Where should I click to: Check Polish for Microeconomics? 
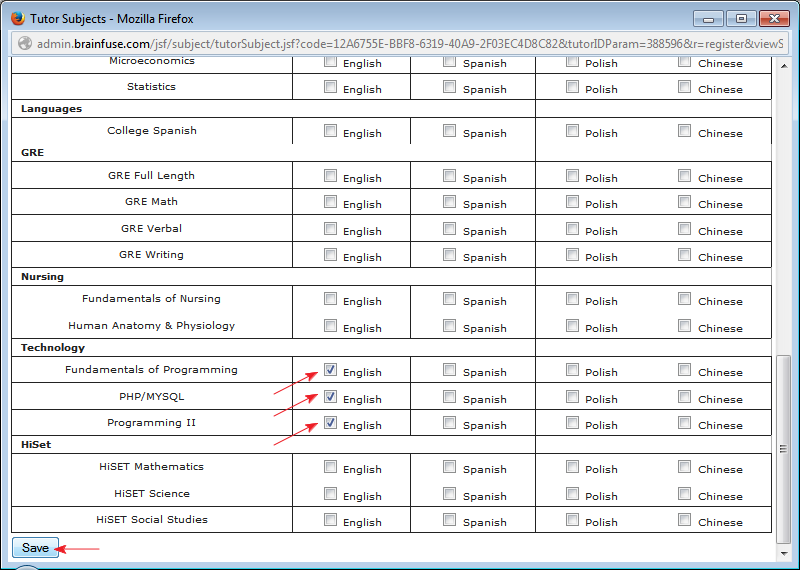(x=572, y=61)
